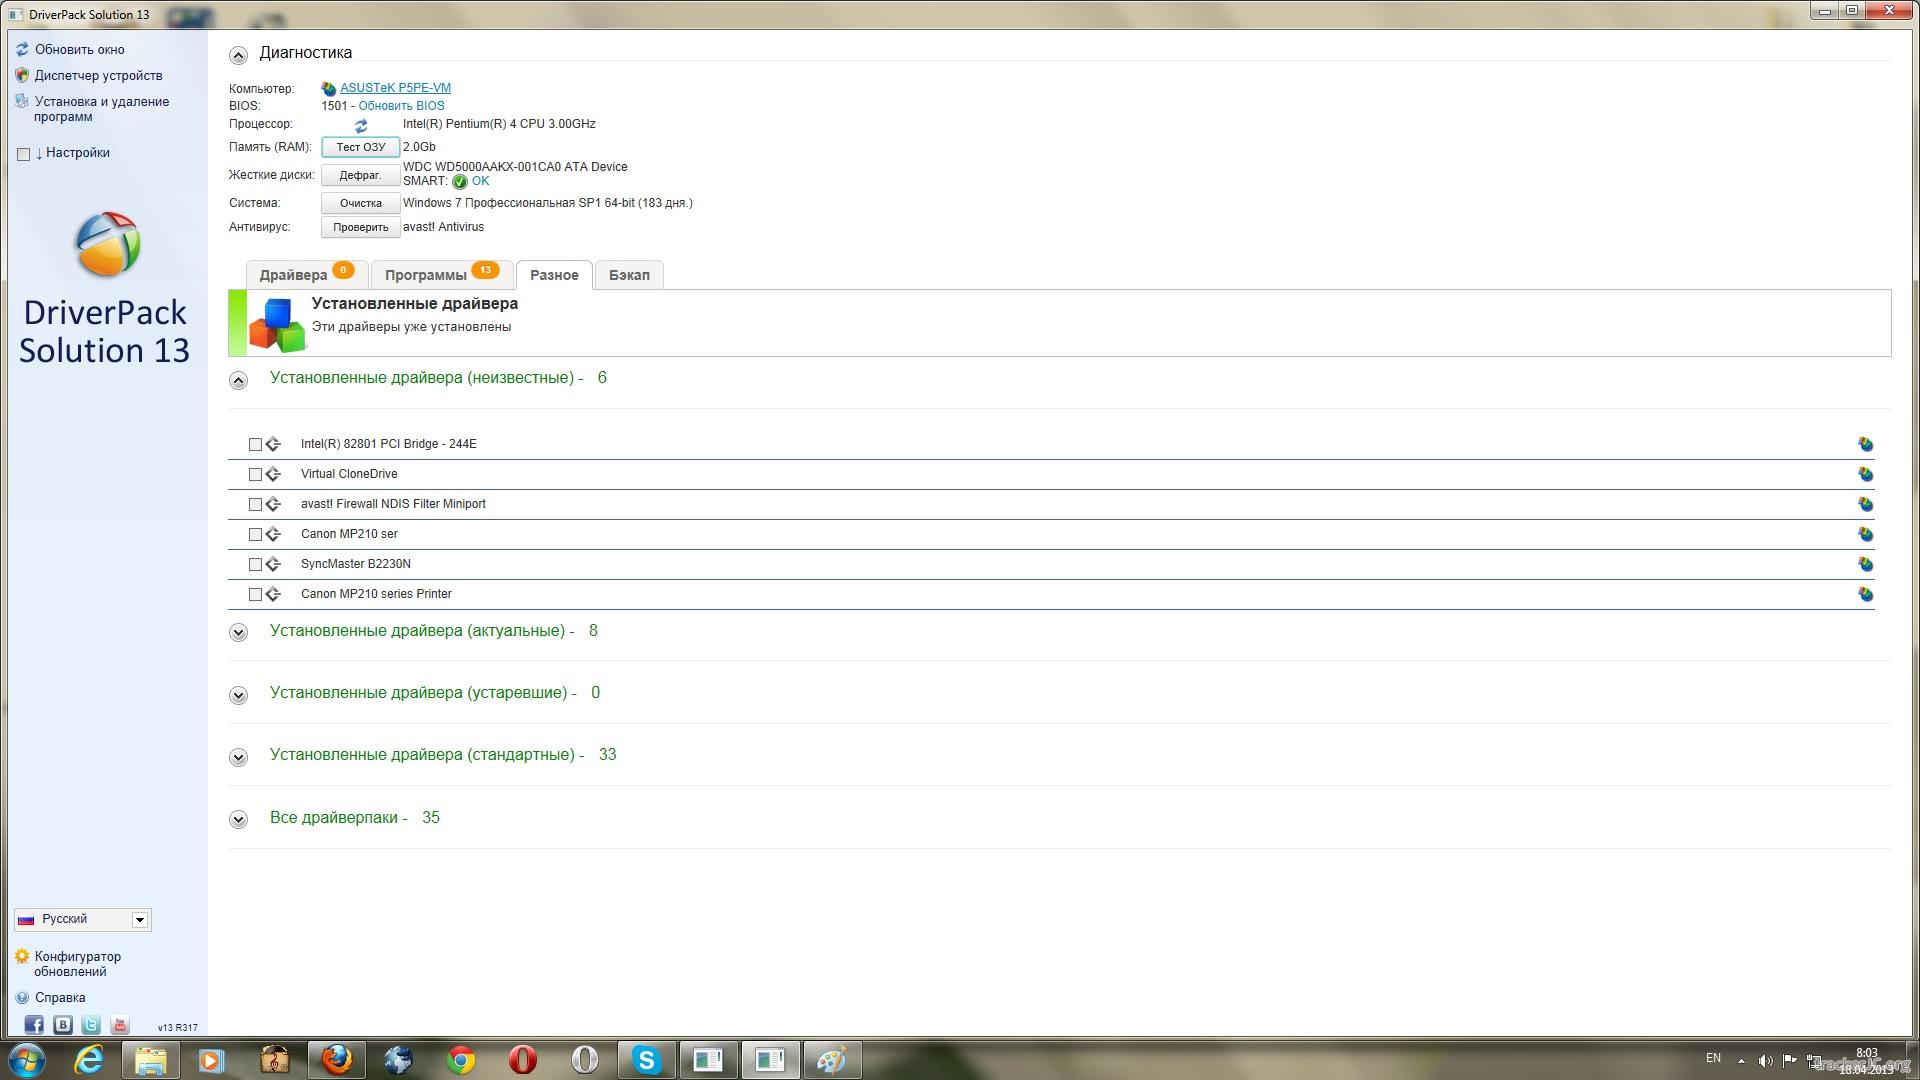Click the Twitter icon in sidebar
Screen dimensions: 1920x1080
click(x=91, y=1025)
